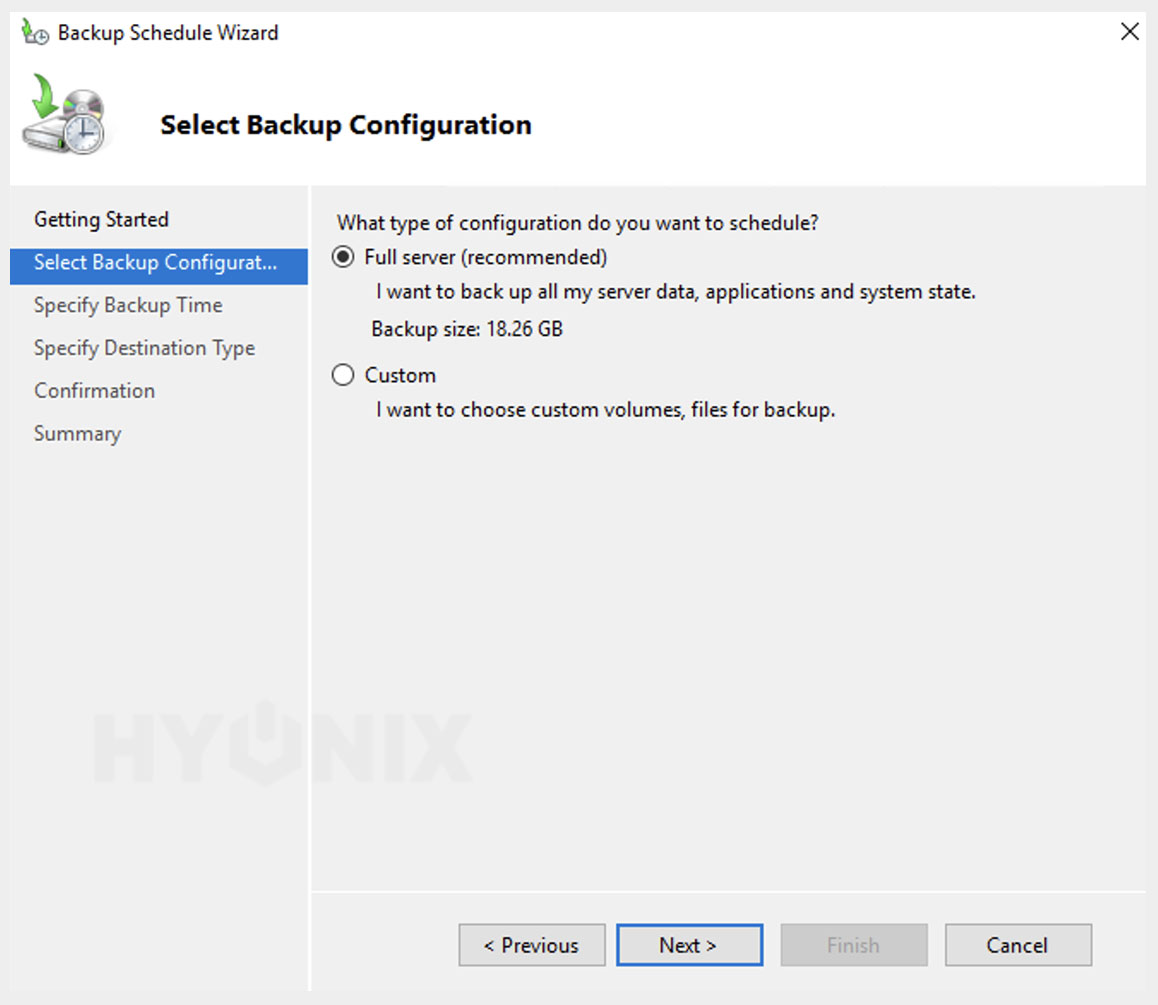This screenshot has height=1005, width=1158.
Task: Cancel the backup schedule wizard
Action: pos(1017,945)
